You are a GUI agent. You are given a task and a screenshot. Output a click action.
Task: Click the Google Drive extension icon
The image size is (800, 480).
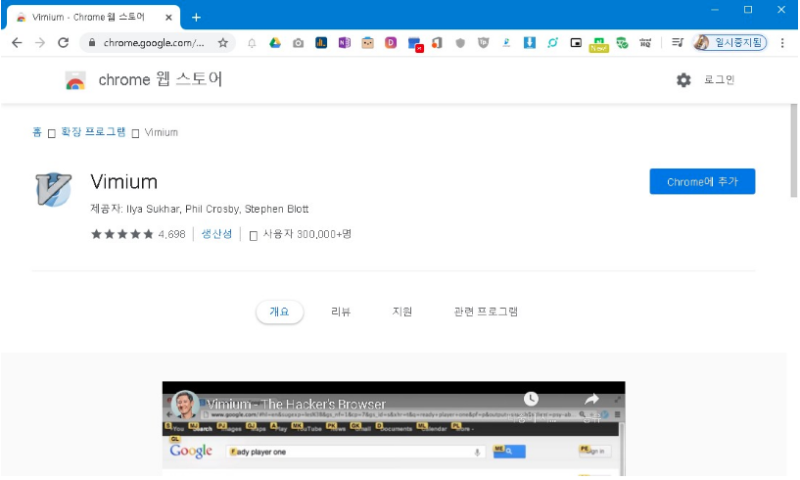tap(275, 43)
